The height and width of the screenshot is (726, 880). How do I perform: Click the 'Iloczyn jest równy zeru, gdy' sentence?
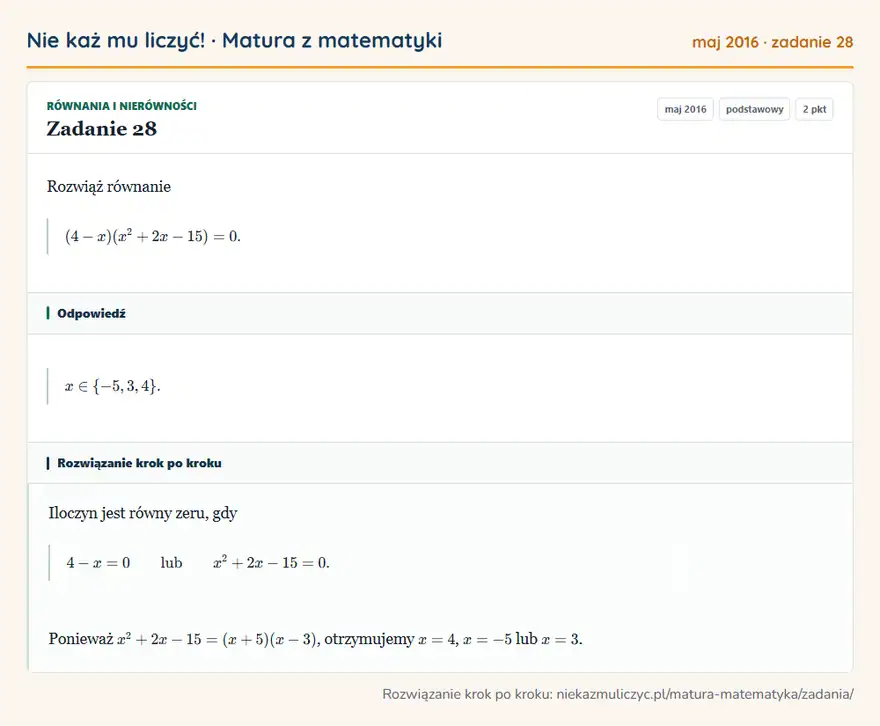click(x=143, y=513)
